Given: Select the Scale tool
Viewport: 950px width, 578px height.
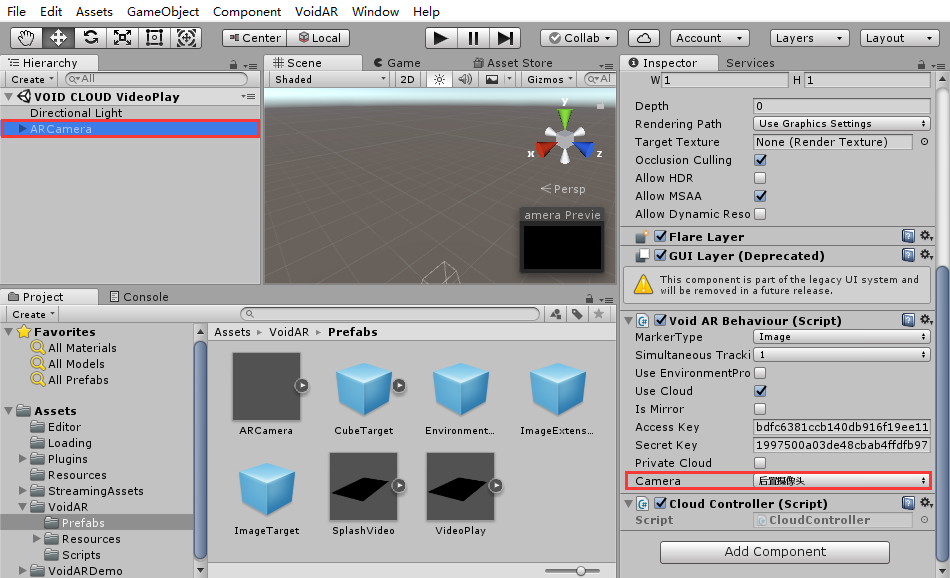Looking at the screenshot, I should pos(122,38).
